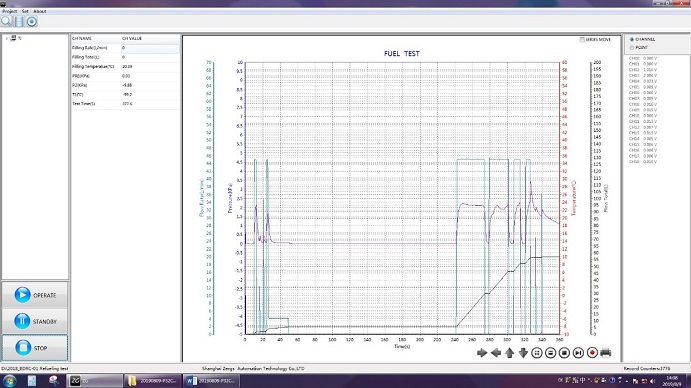Open the About menu
691x388 pixels.
[x=40, y=11]
